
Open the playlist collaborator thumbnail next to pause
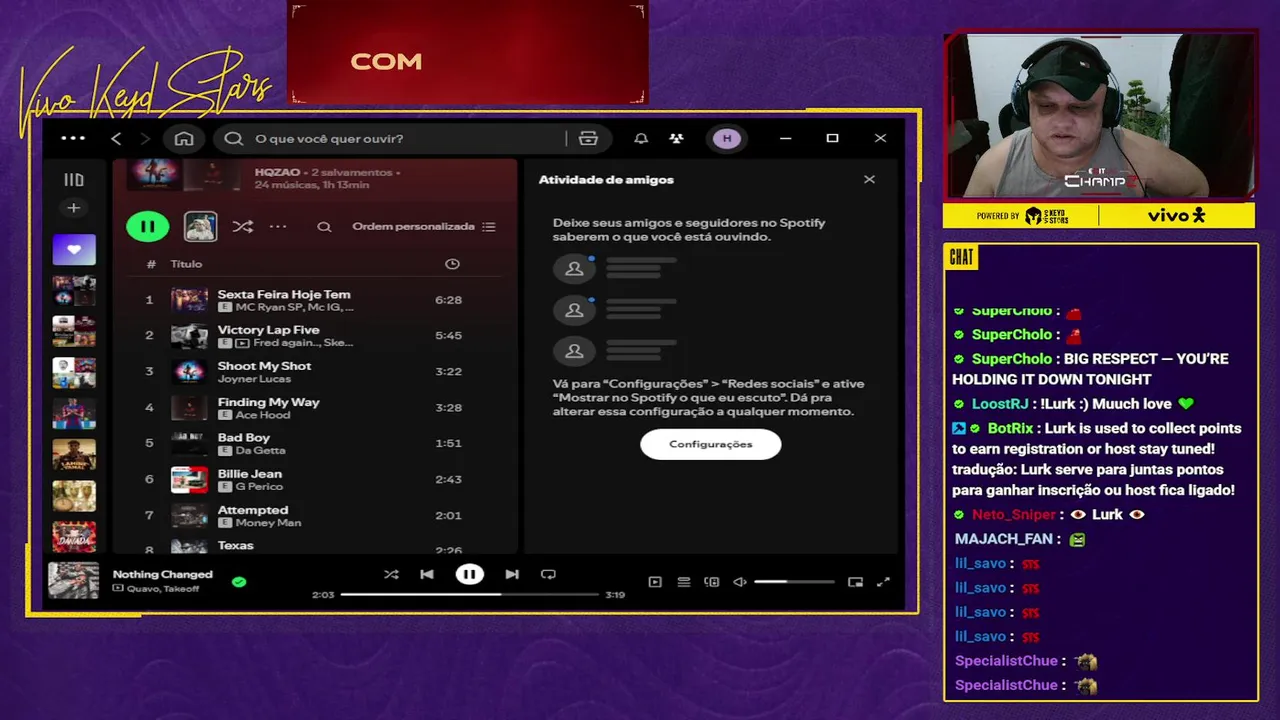pos(200,226)
